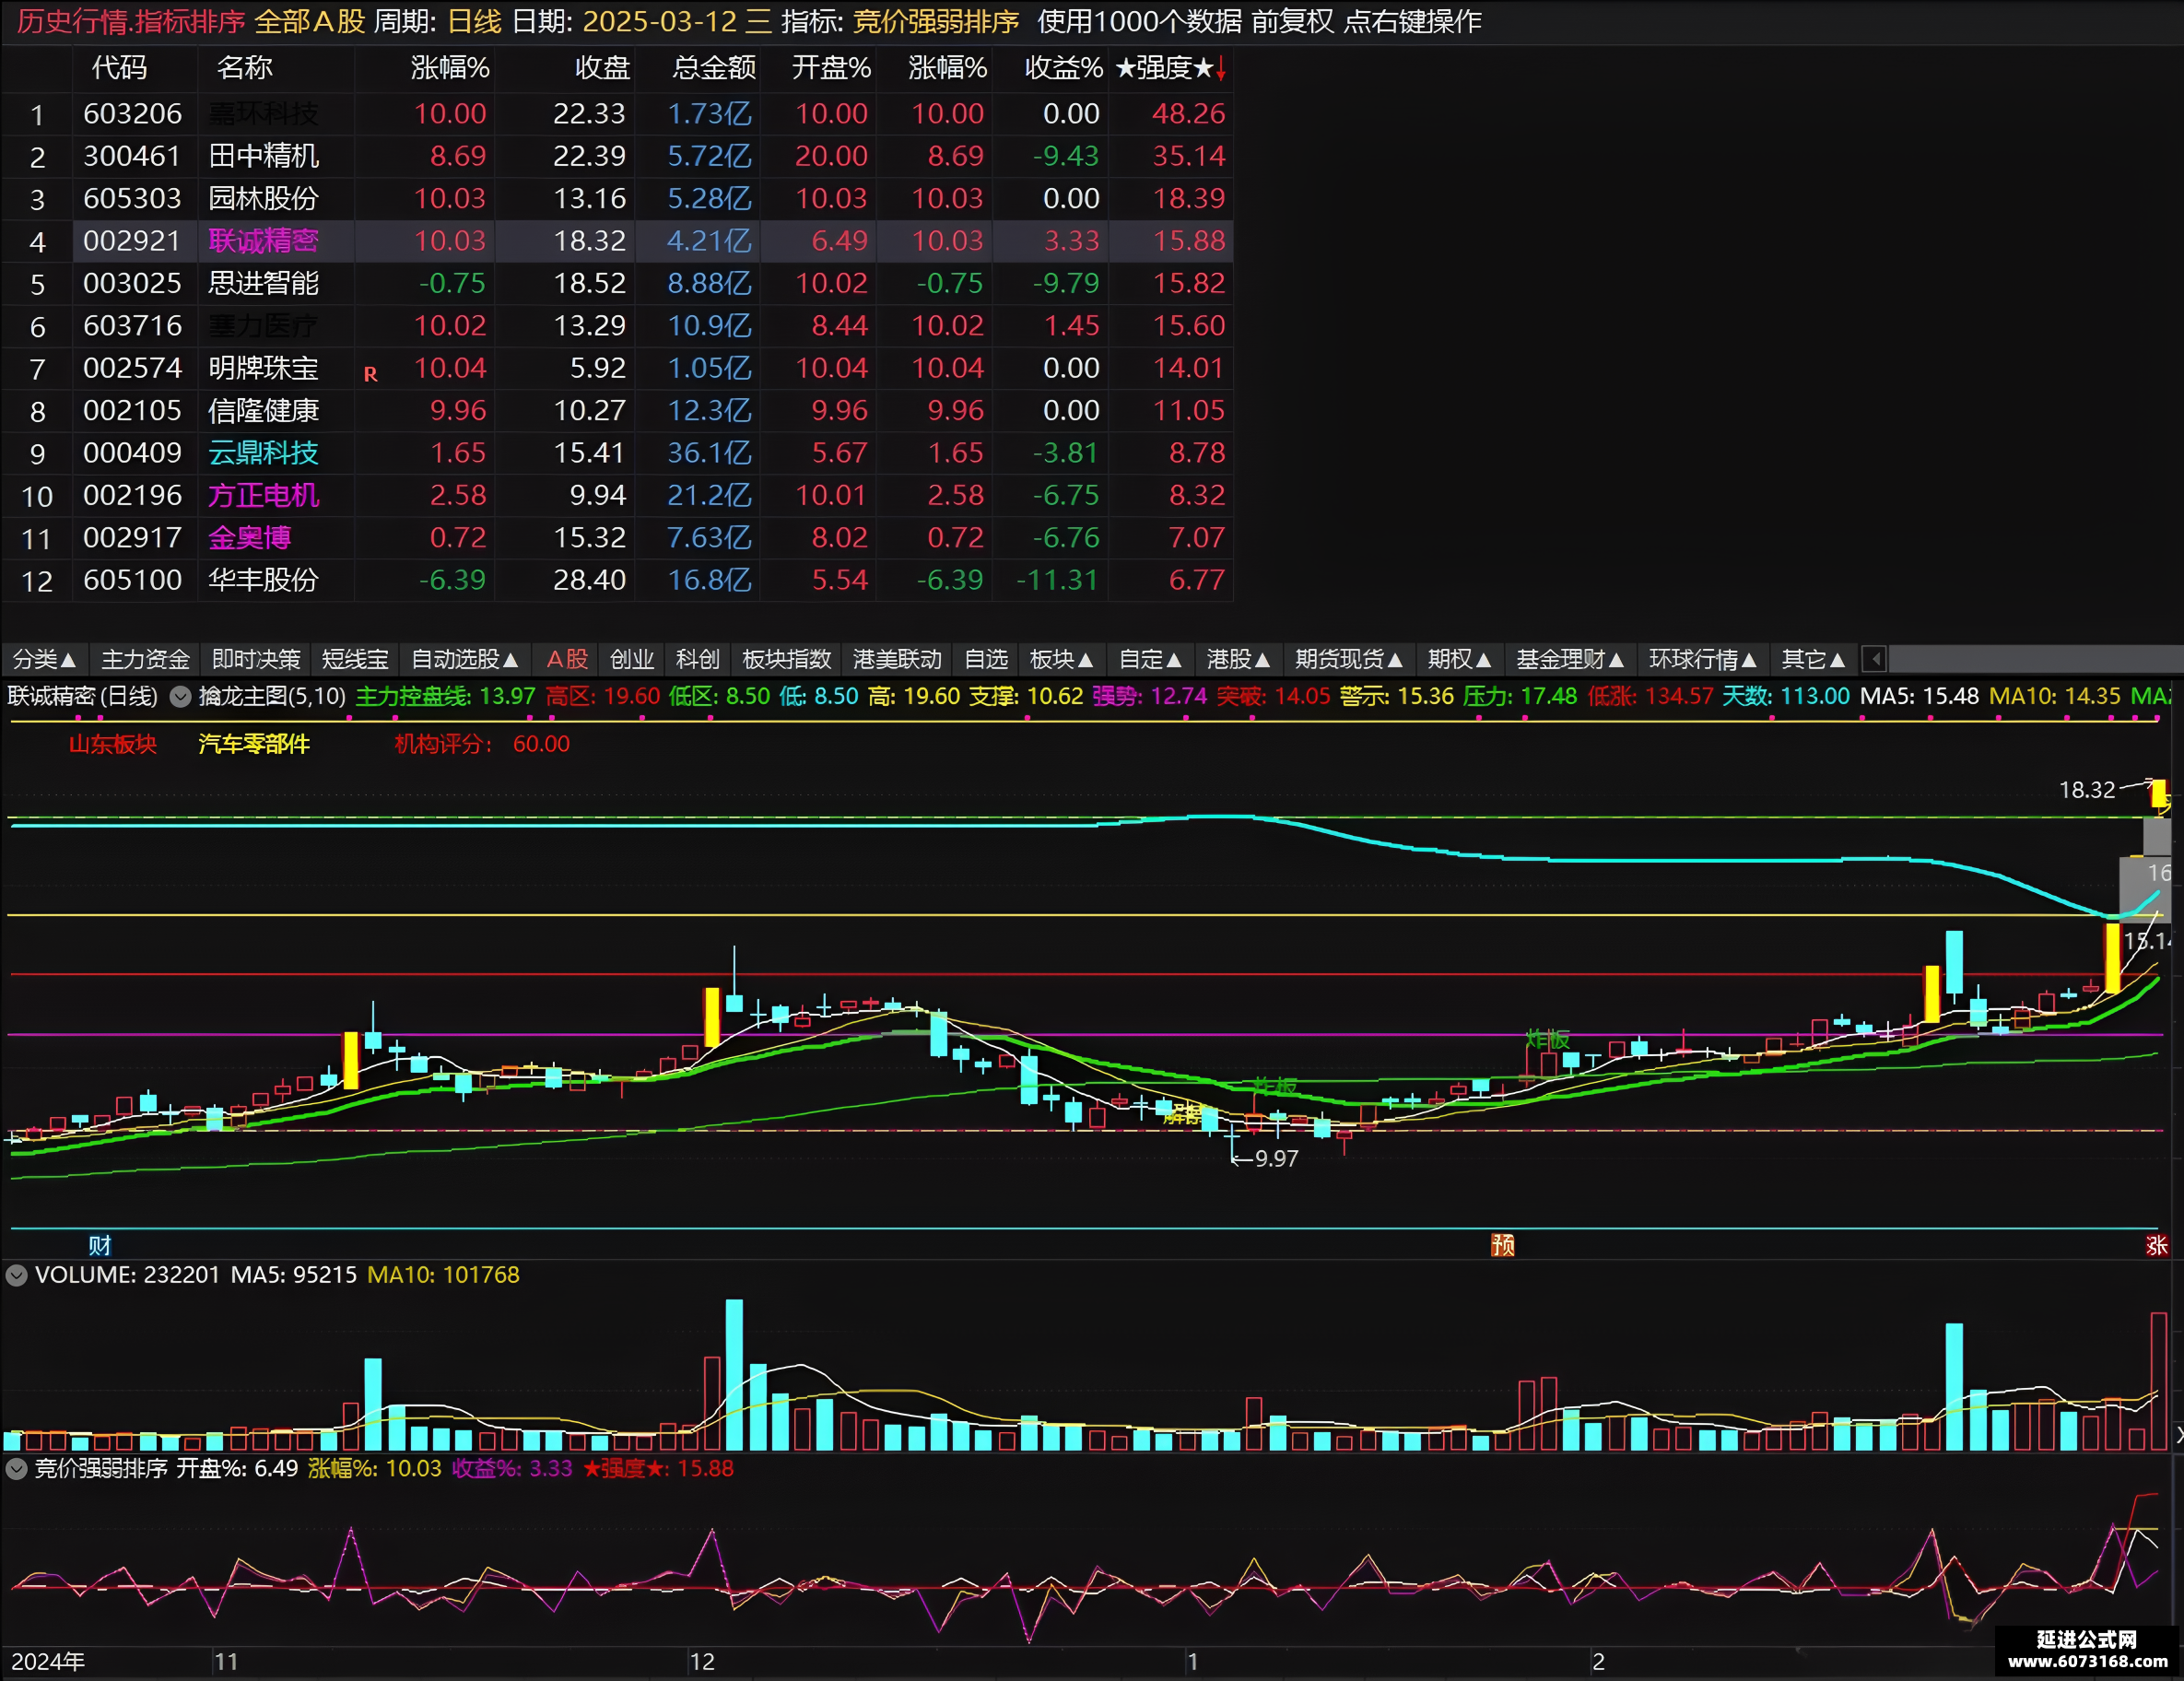Click the horizontal scrollbar beside tabs
This screenshot has height=1681, width=2184.
pos(2035,659)
